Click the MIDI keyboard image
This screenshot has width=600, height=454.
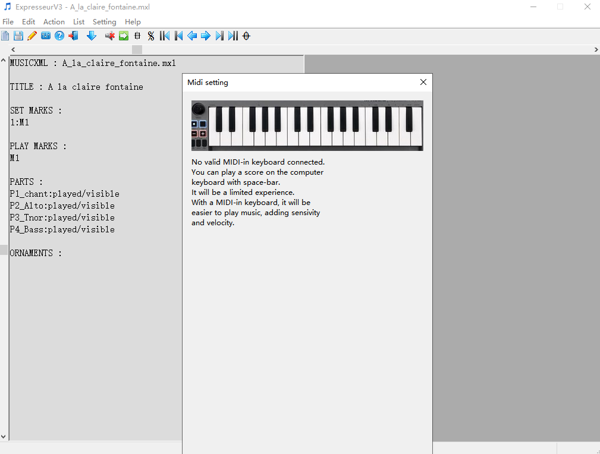(307, 125)
